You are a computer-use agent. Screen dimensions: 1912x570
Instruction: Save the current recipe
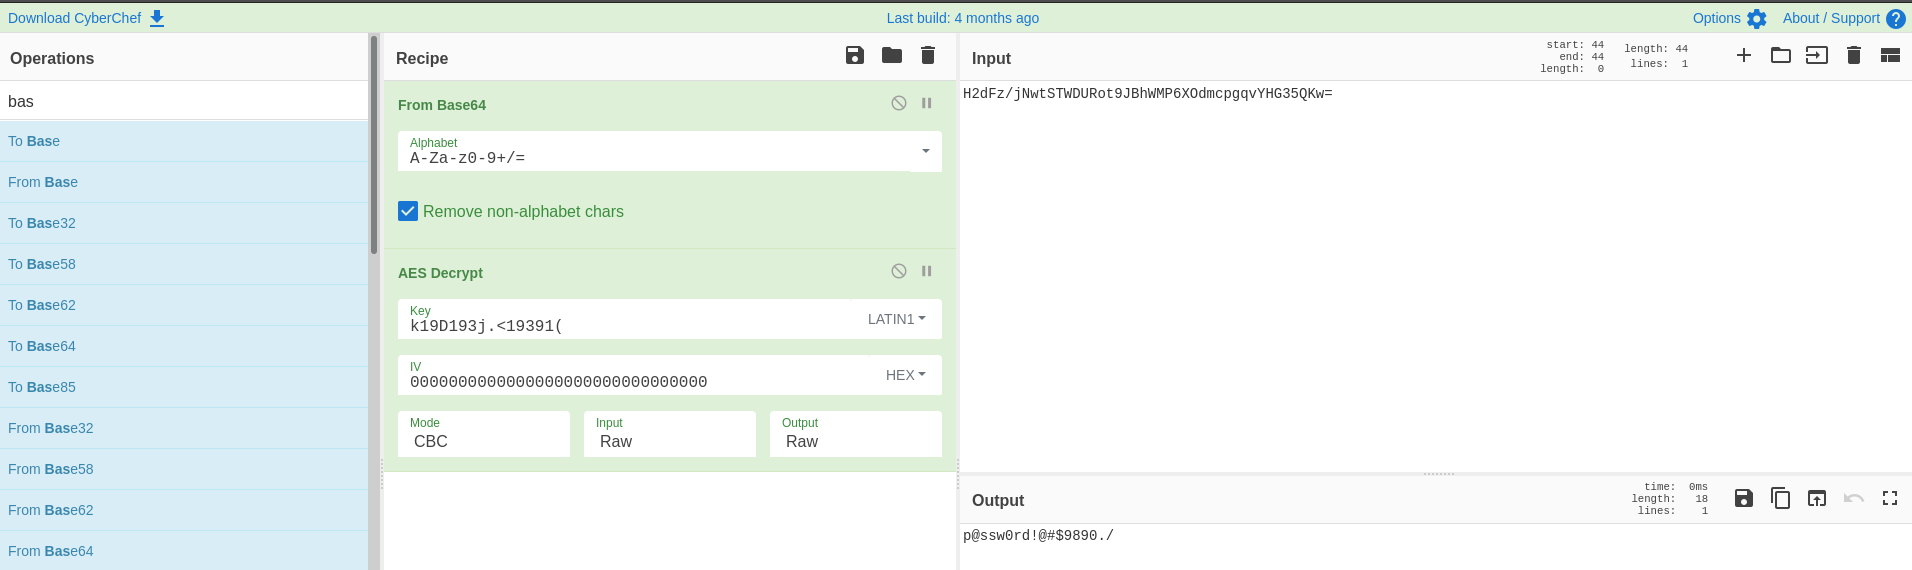pyautogui.click(x=854, y=56)
